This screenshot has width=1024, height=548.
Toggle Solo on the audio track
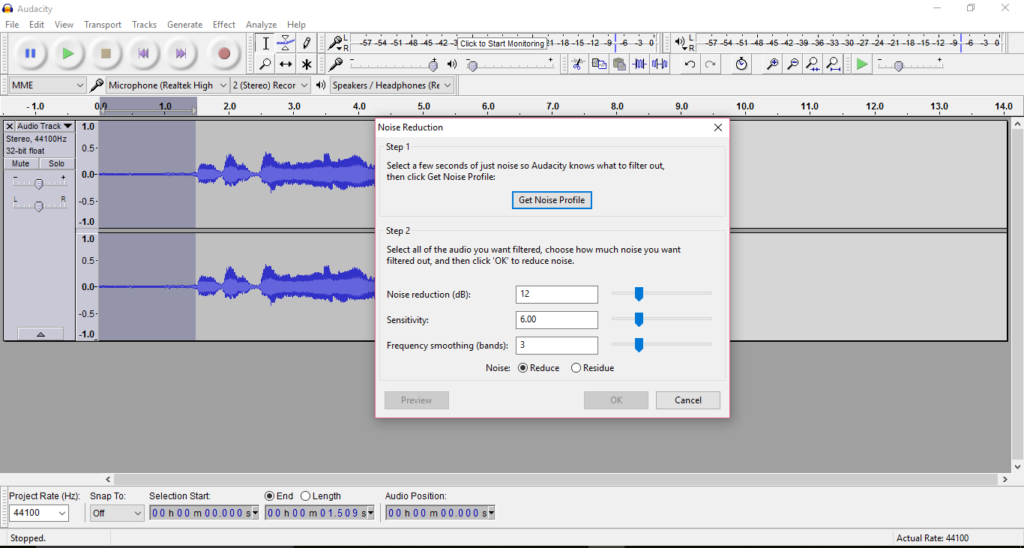pos(57,164)
